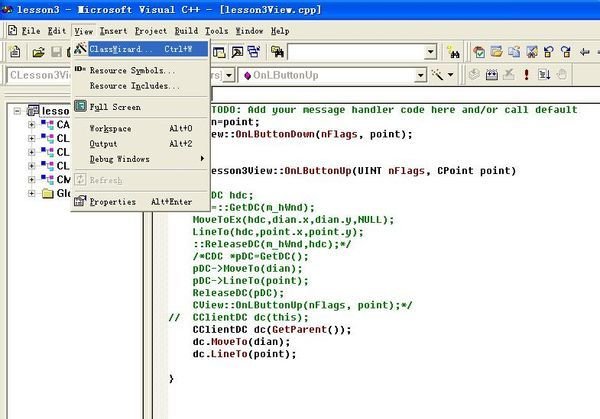Viewport: 600px width, 419px height.
Task: Open the Help menu
Action: 280,31
